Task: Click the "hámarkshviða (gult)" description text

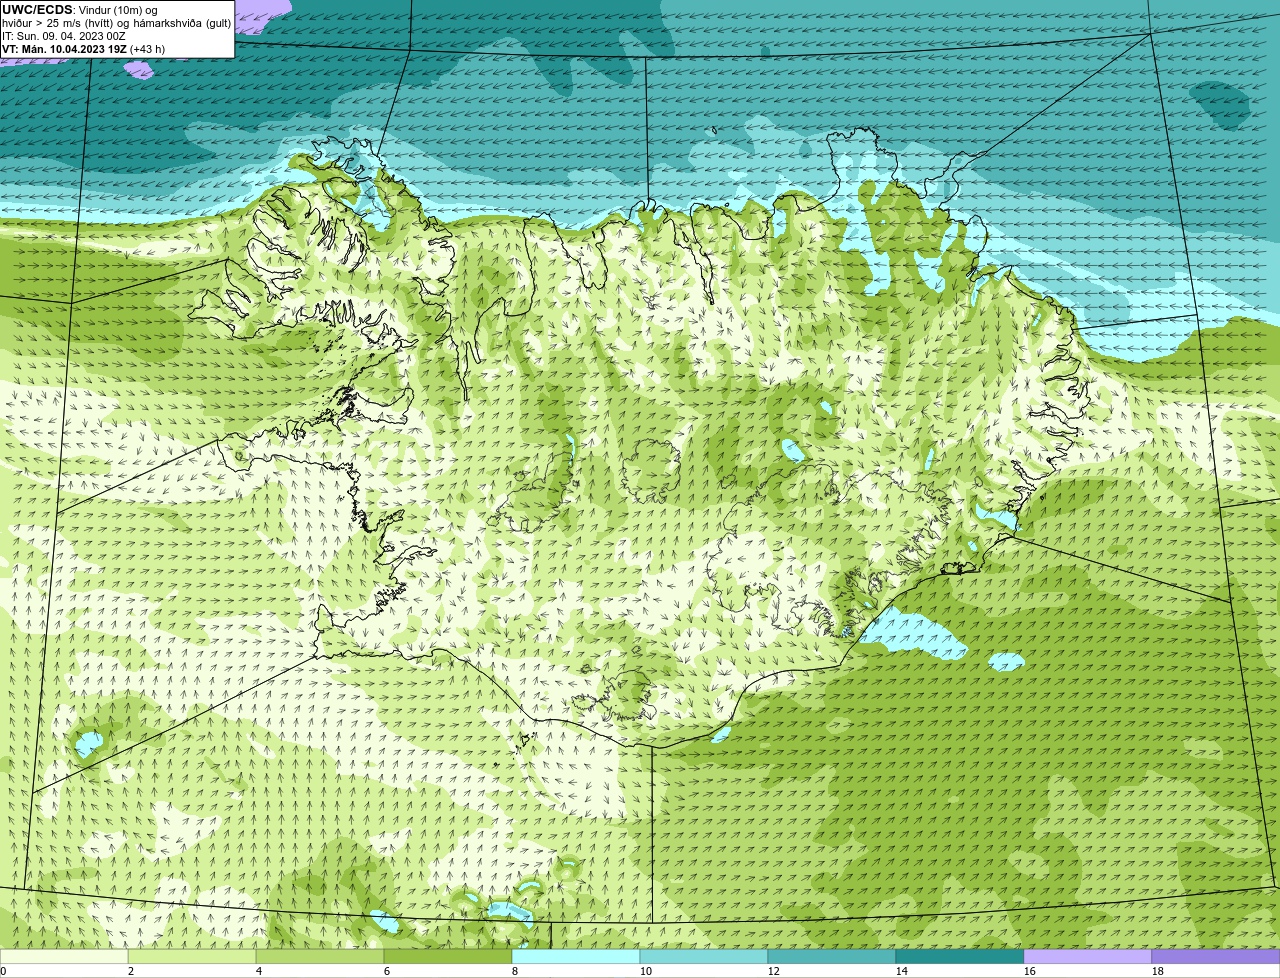Action: pyautogui.click(x=181, y=23)
